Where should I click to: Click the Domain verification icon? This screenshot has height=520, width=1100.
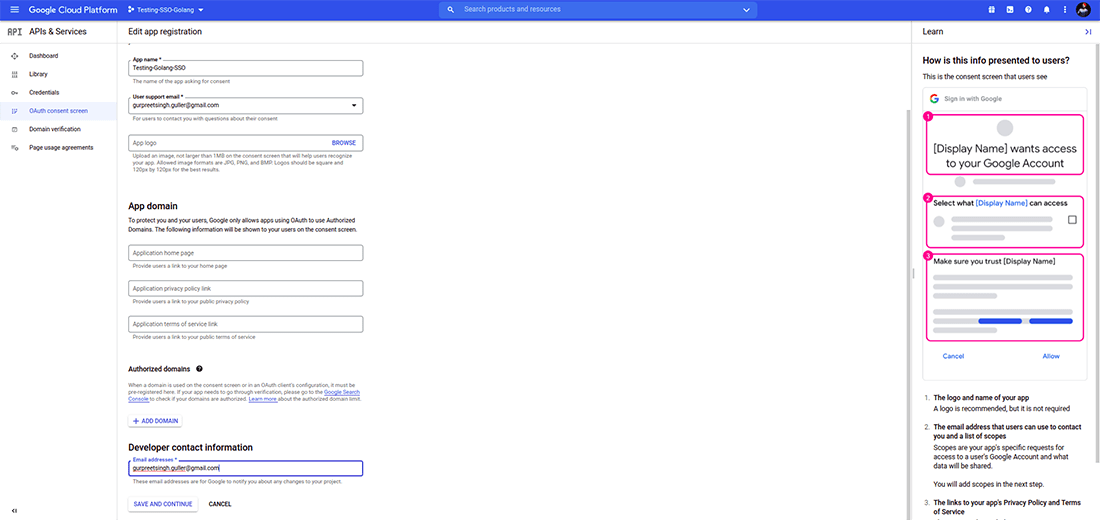[15, 129]
